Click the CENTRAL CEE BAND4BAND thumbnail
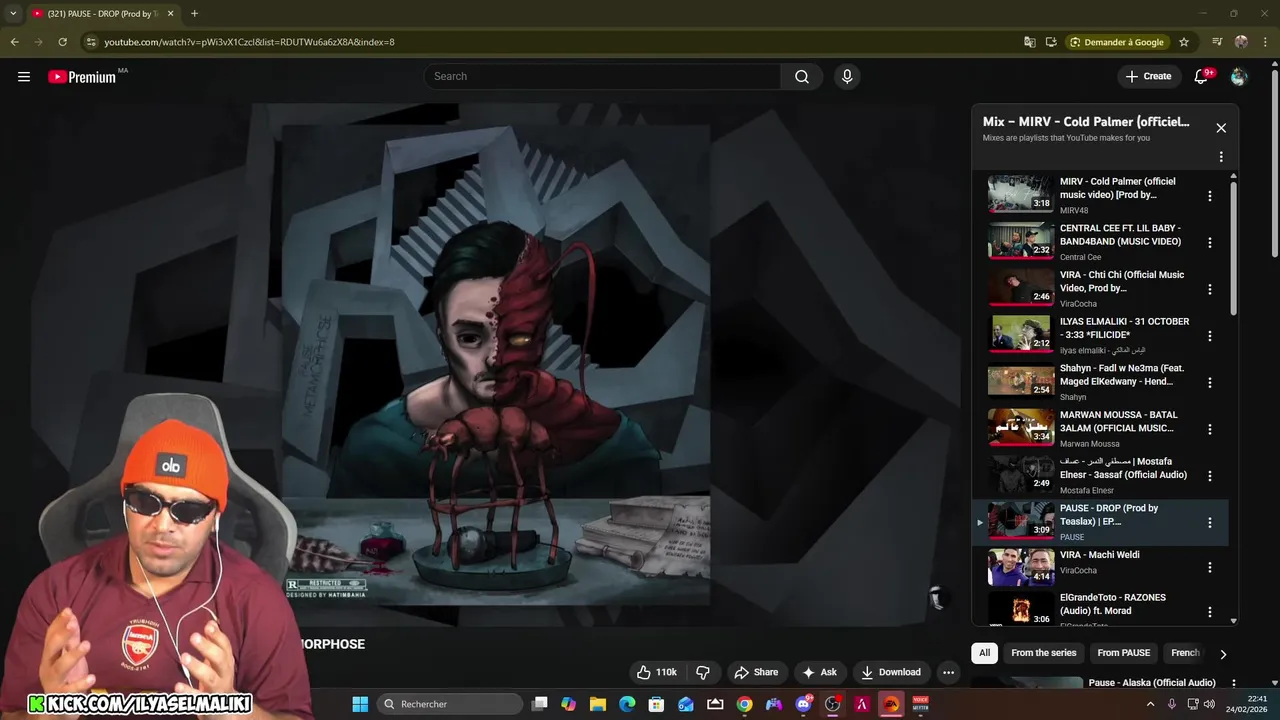This screenshot has width=1280, height=720. pos(1021,241)
